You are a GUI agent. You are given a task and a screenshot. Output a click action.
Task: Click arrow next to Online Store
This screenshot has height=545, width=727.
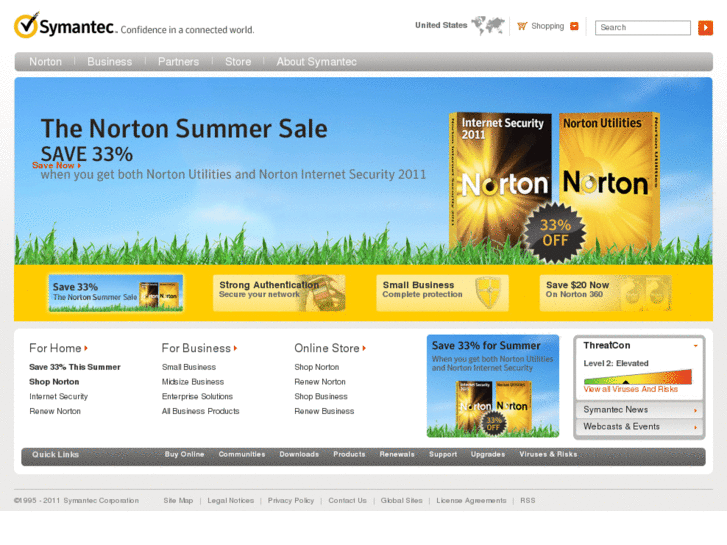[364, 348]
